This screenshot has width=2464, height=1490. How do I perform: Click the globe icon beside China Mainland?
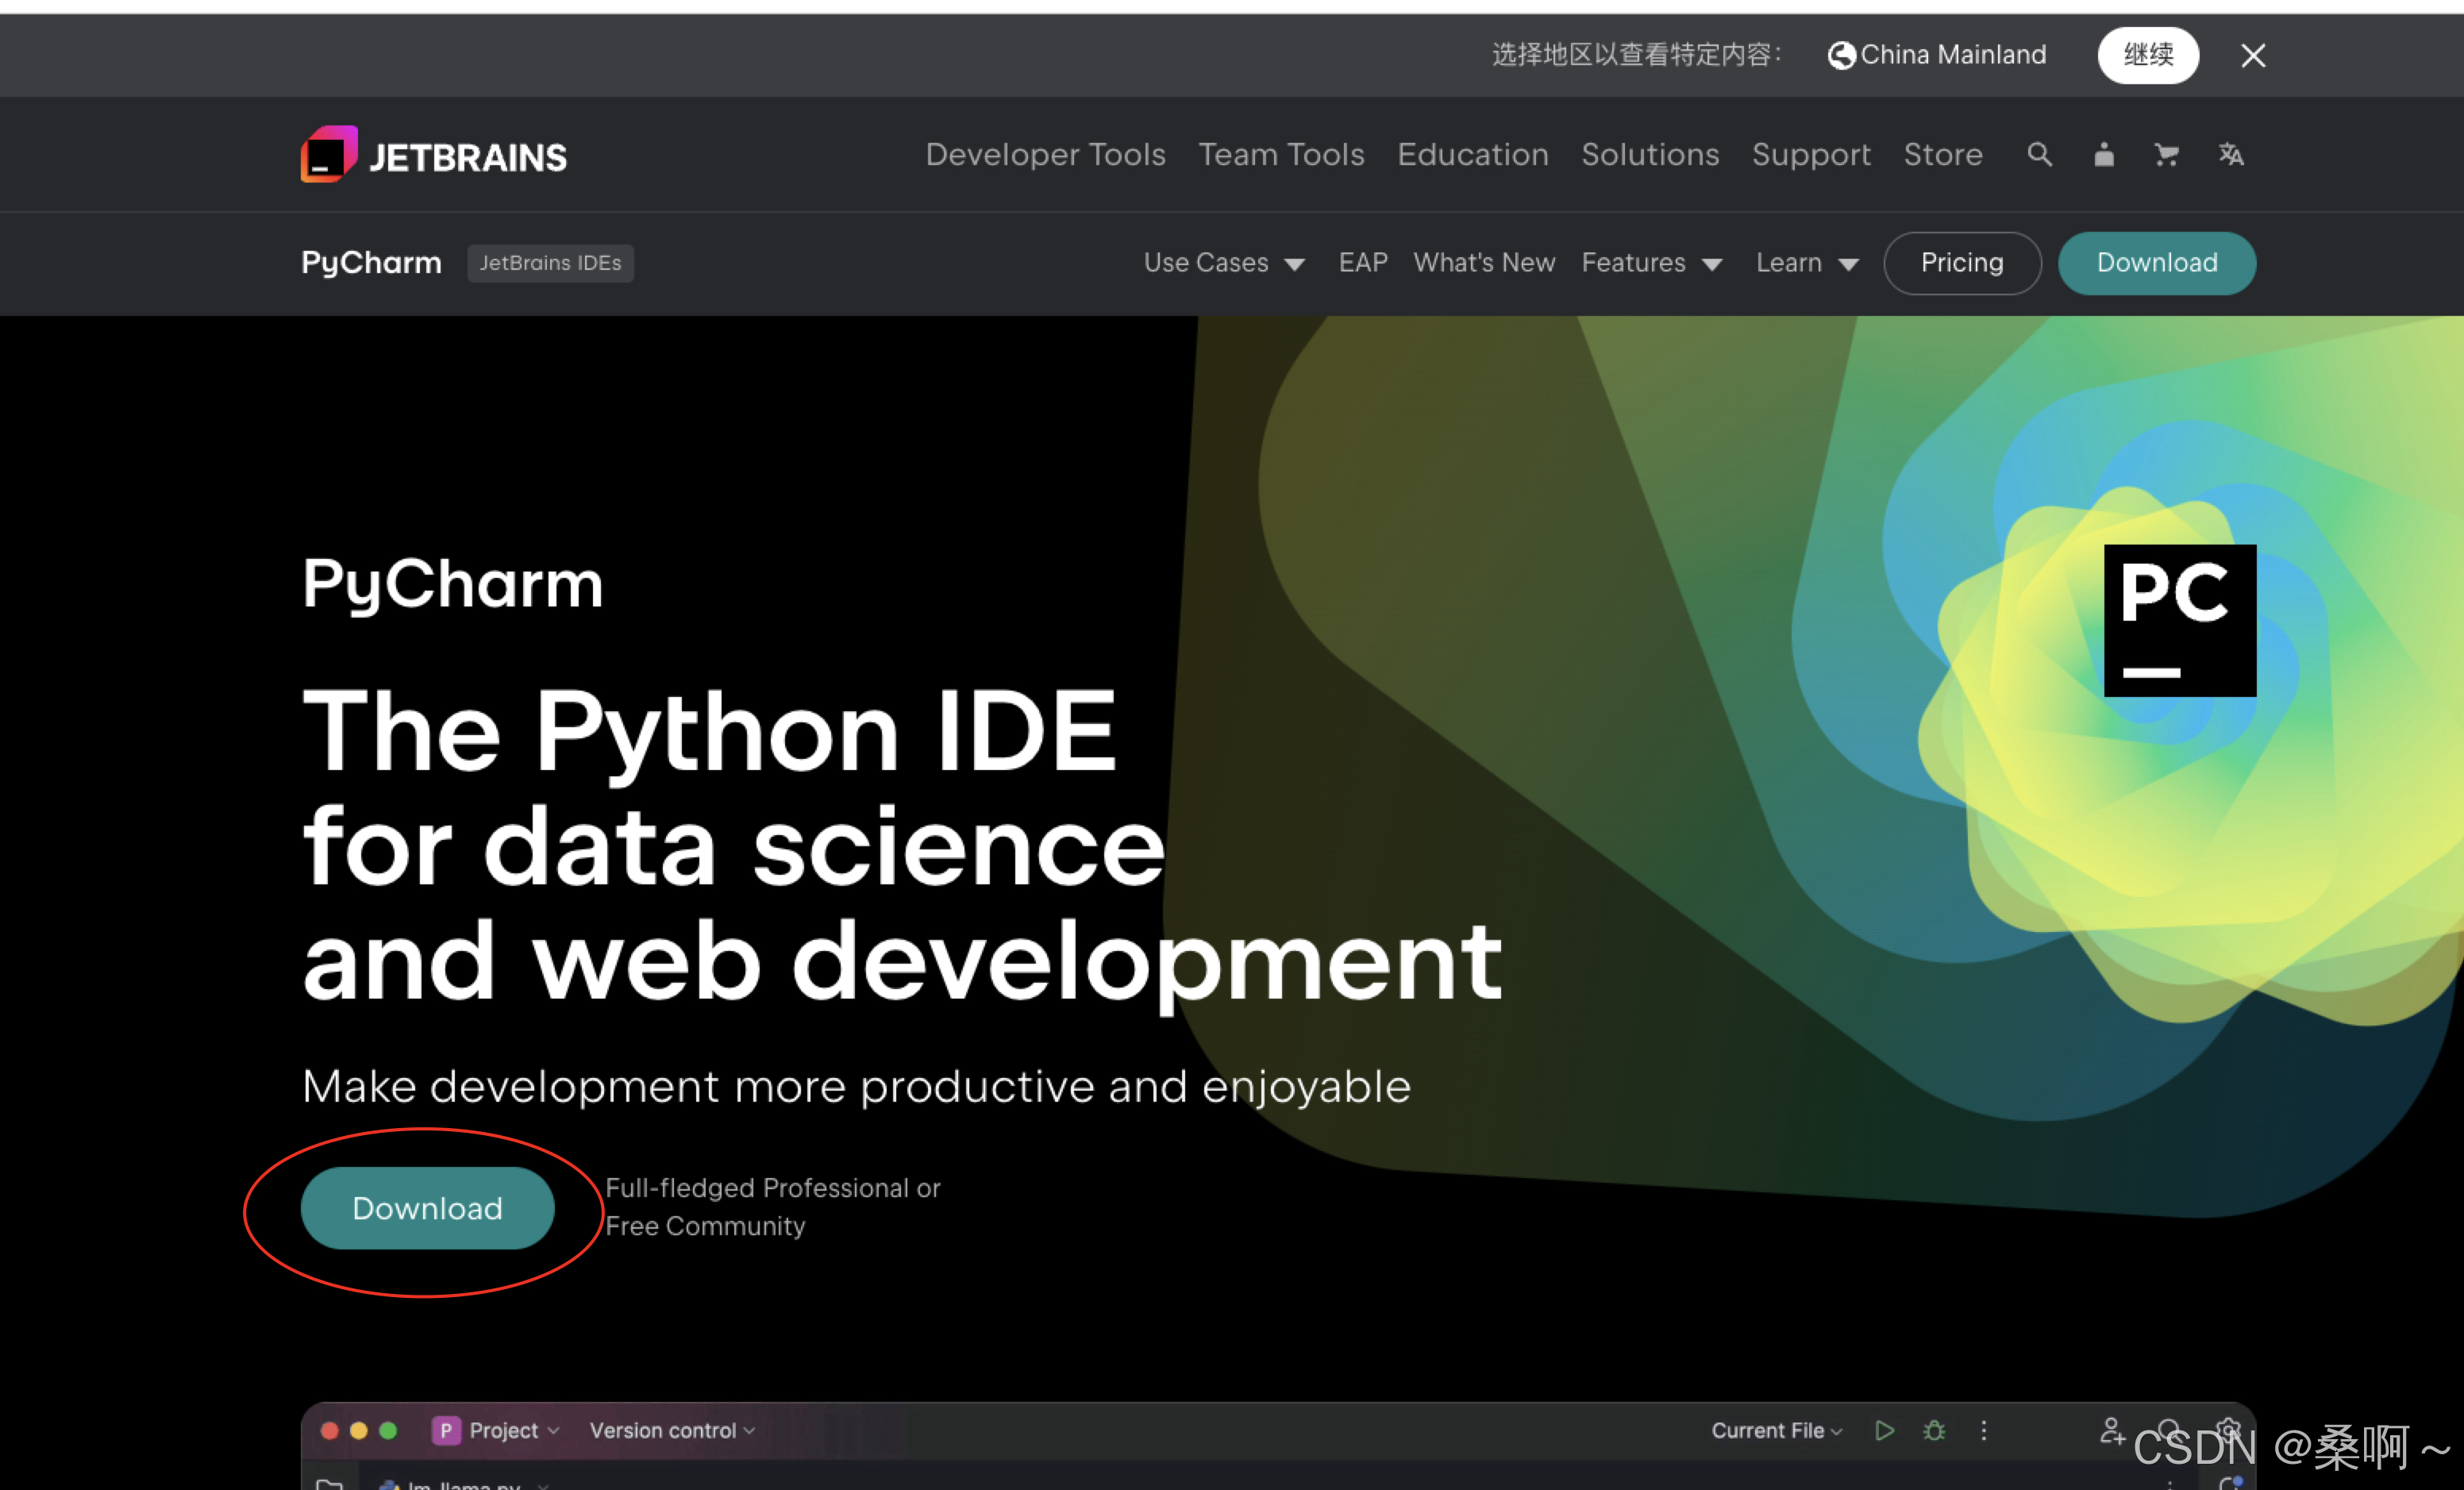pyautogui.click(x=1841, y=55)
